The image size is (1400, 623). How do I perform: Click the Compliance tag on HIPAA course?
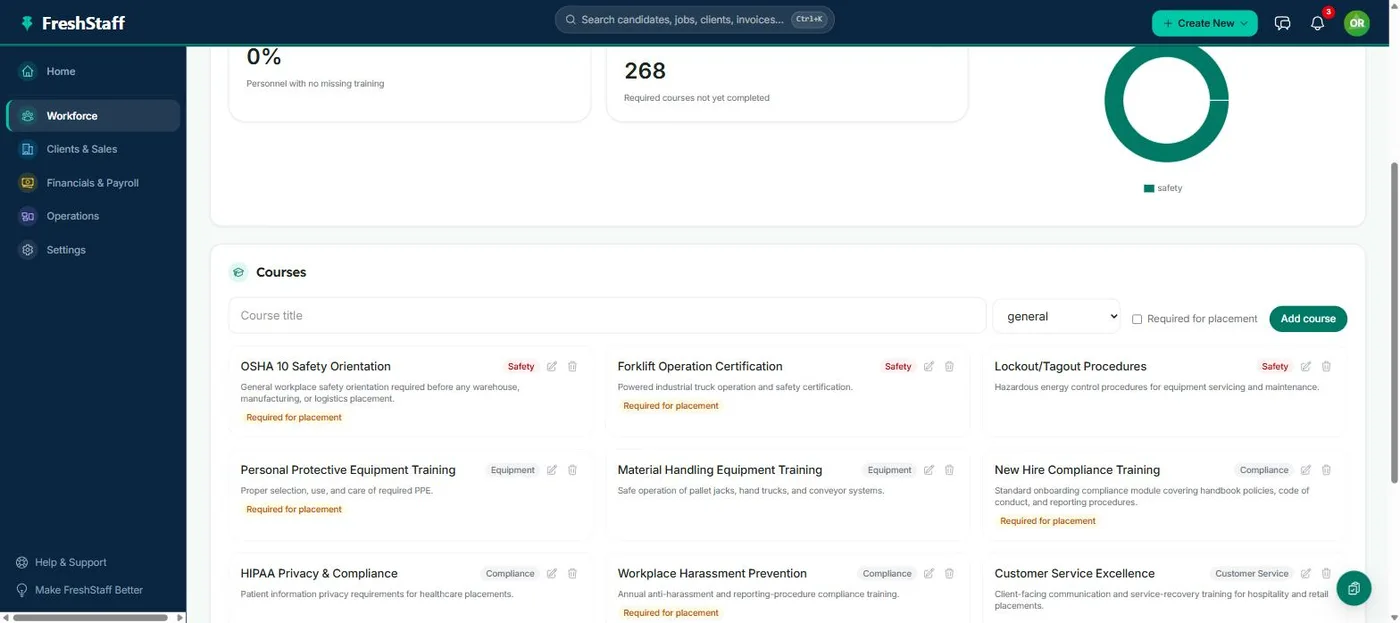(510, 574)
